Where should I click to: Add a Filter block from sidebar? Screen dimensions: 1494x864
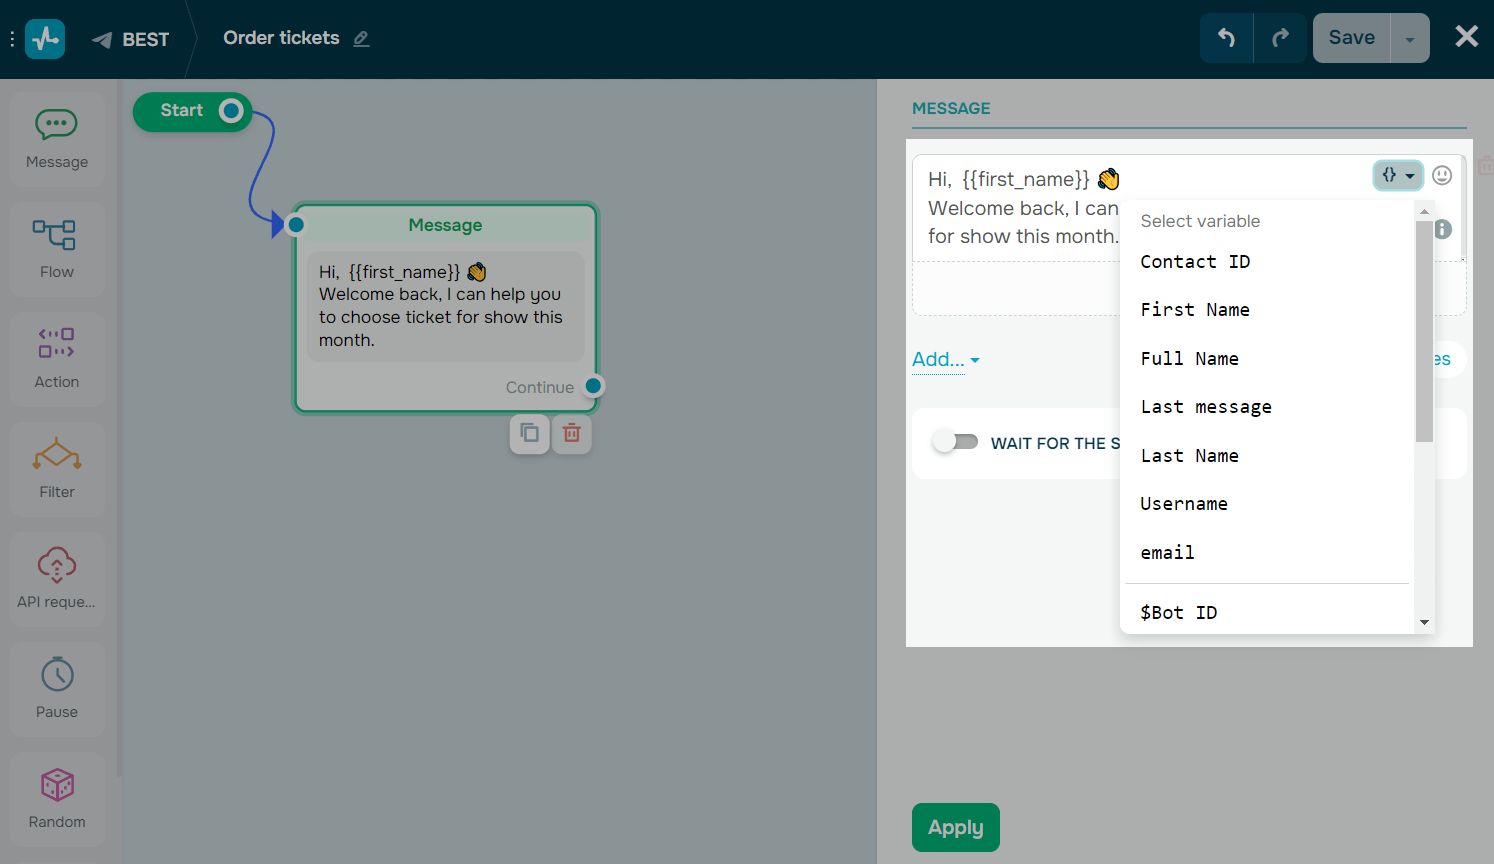tap(57, 470)
